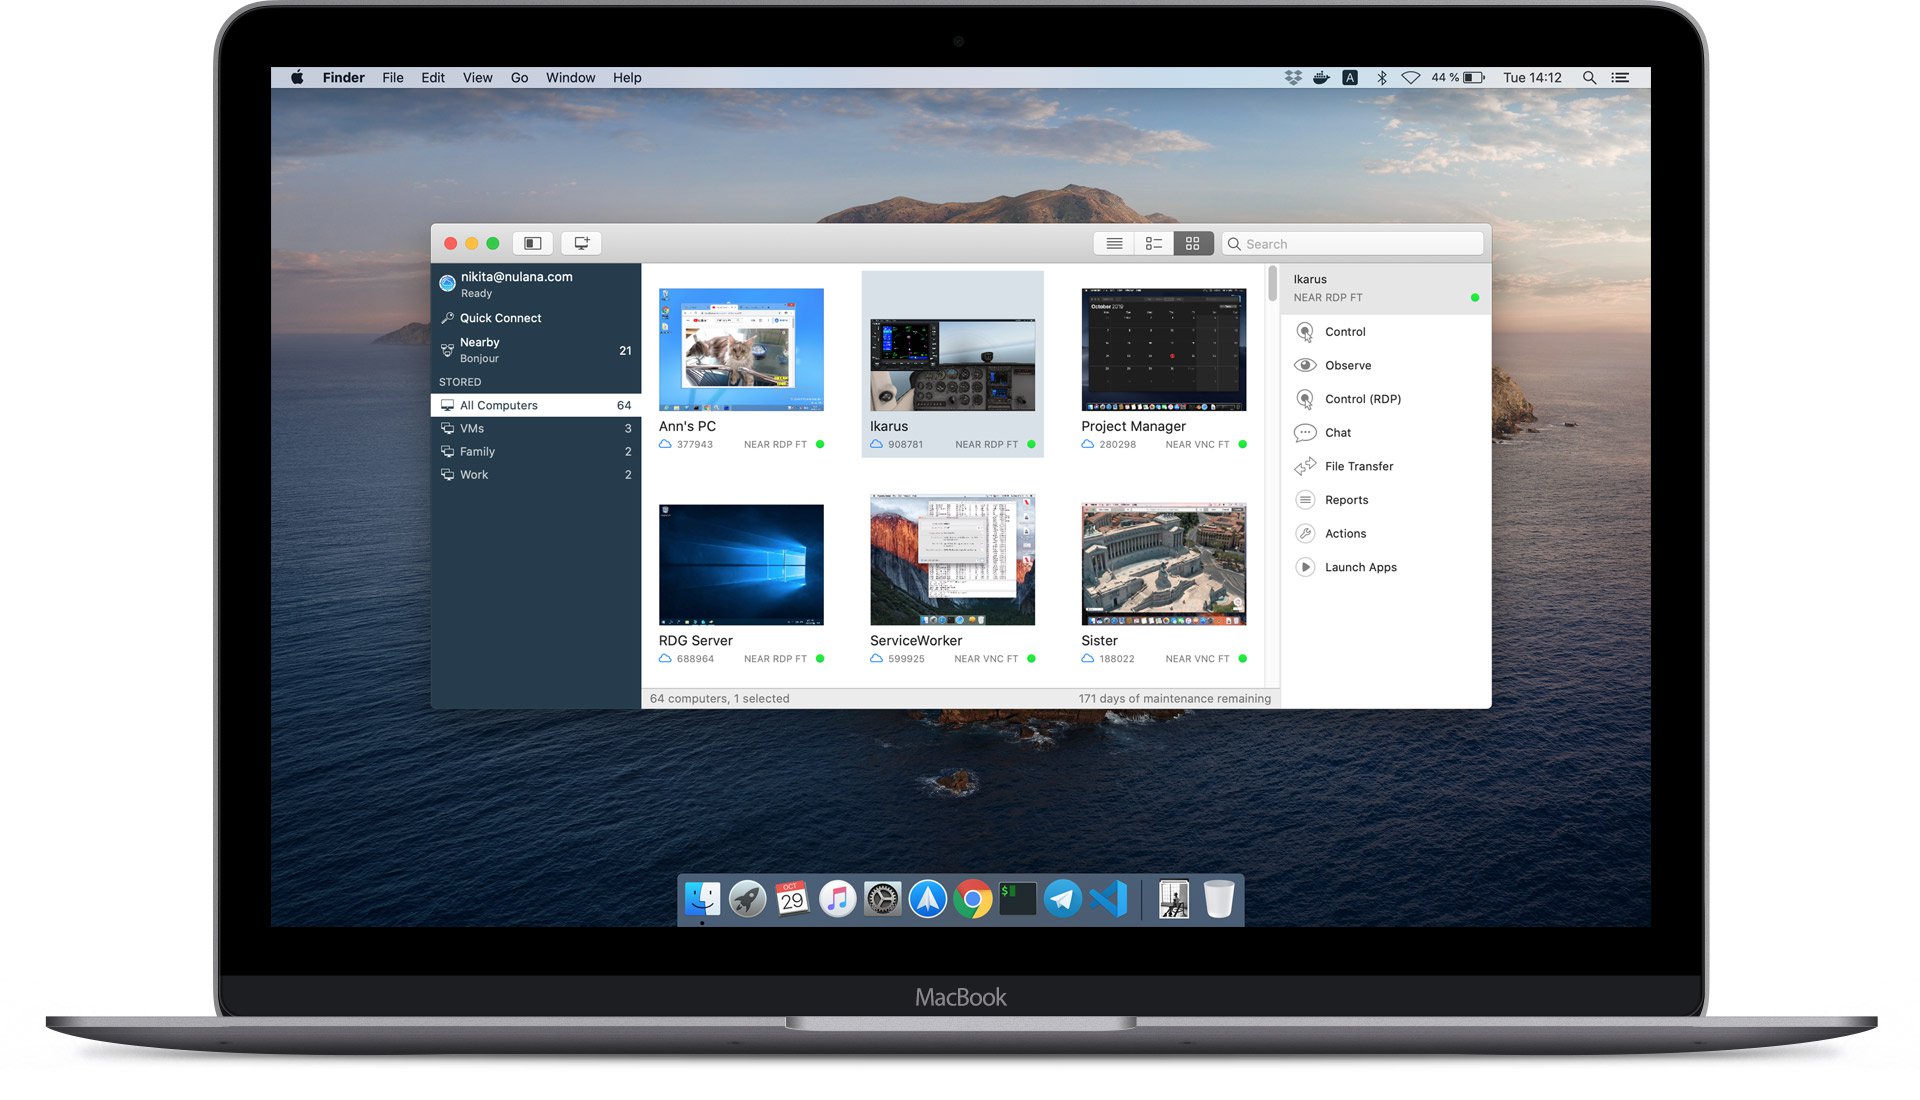Start a Control session with Ikarus
The width and height of the screenshot is (1920, 1100).
click(x=1344, y=331)
